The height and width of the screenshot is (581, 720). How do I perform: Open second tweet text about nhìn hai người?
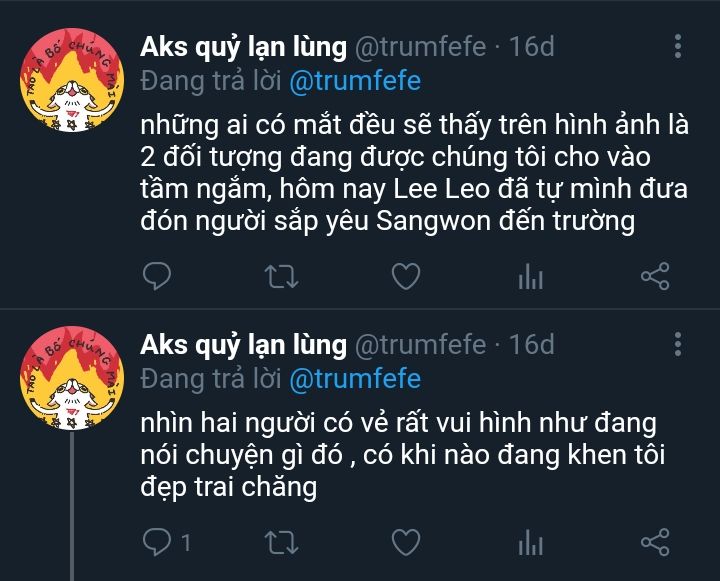coord(403,455)
